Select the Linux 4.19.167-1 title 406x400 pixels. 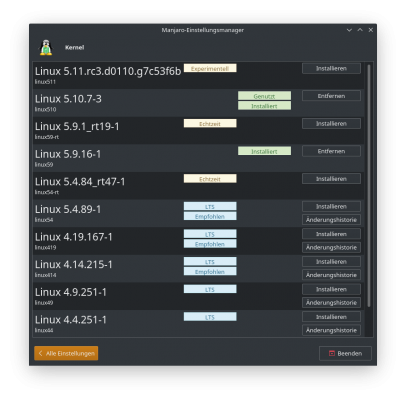pos(74,237)
